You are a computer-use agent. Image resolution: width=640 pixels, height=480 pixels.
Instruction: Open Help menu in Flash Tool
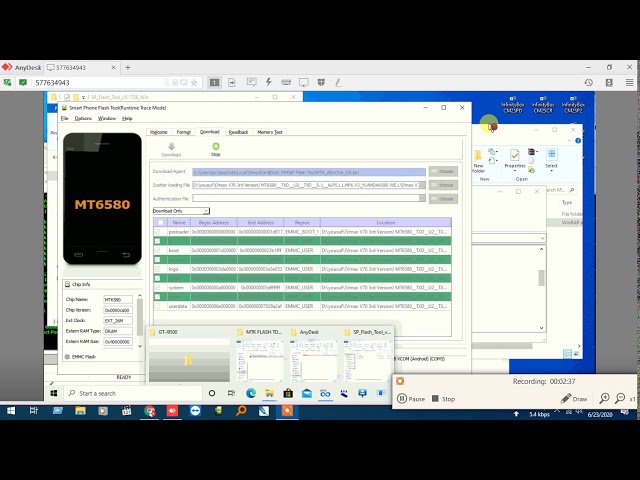[127, 118]
